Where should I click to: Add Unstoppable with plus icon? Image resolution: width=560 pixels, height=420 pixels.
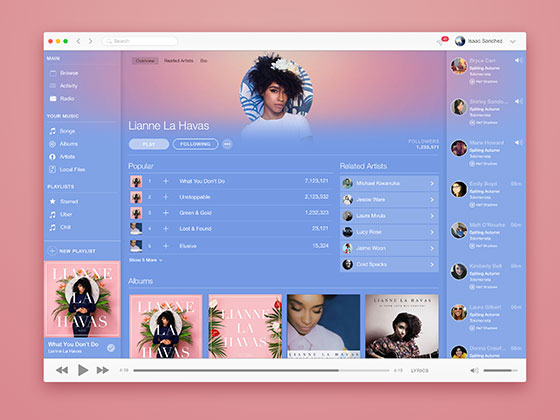point(166,197)
